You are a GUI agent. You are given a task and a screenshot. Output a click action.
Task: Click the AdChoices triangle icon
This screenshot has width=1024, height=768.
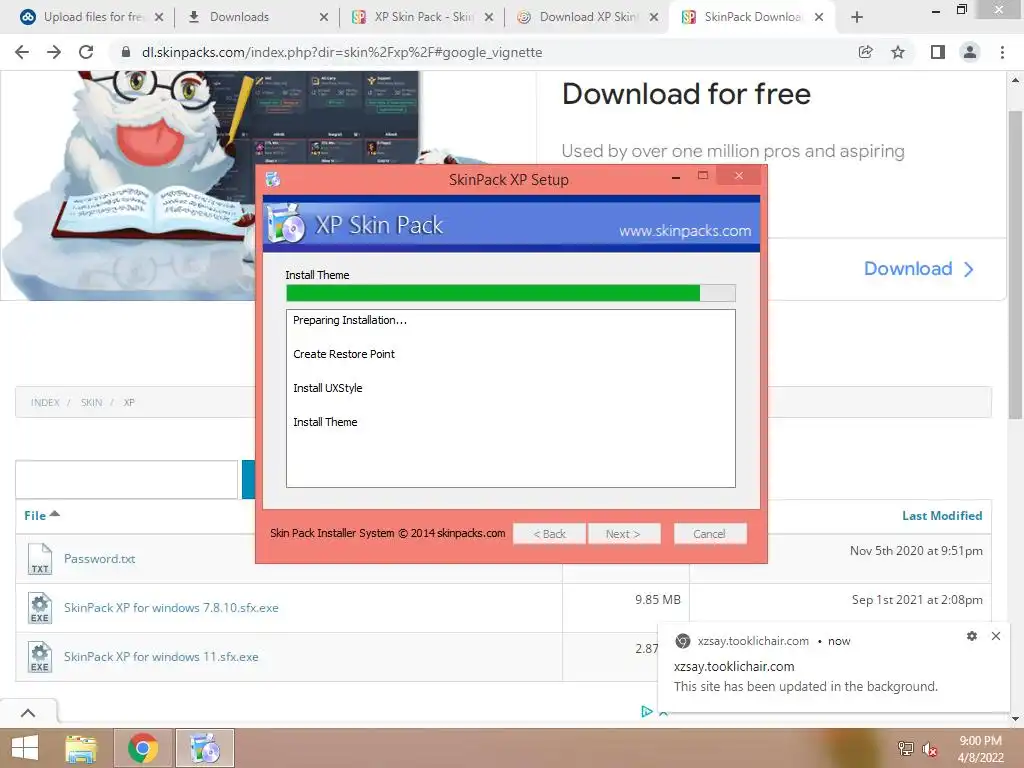647,711
